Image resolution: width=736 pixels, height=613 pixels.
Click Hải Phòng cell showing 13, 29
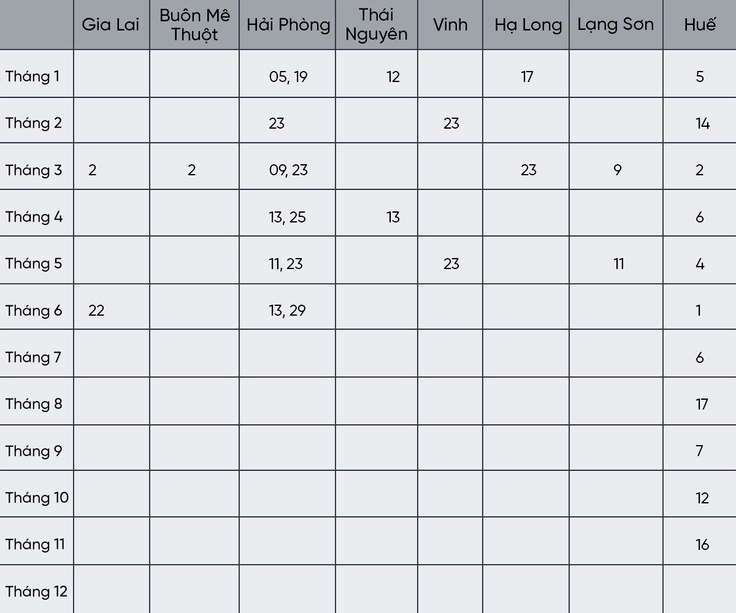[x=288, y=306]
